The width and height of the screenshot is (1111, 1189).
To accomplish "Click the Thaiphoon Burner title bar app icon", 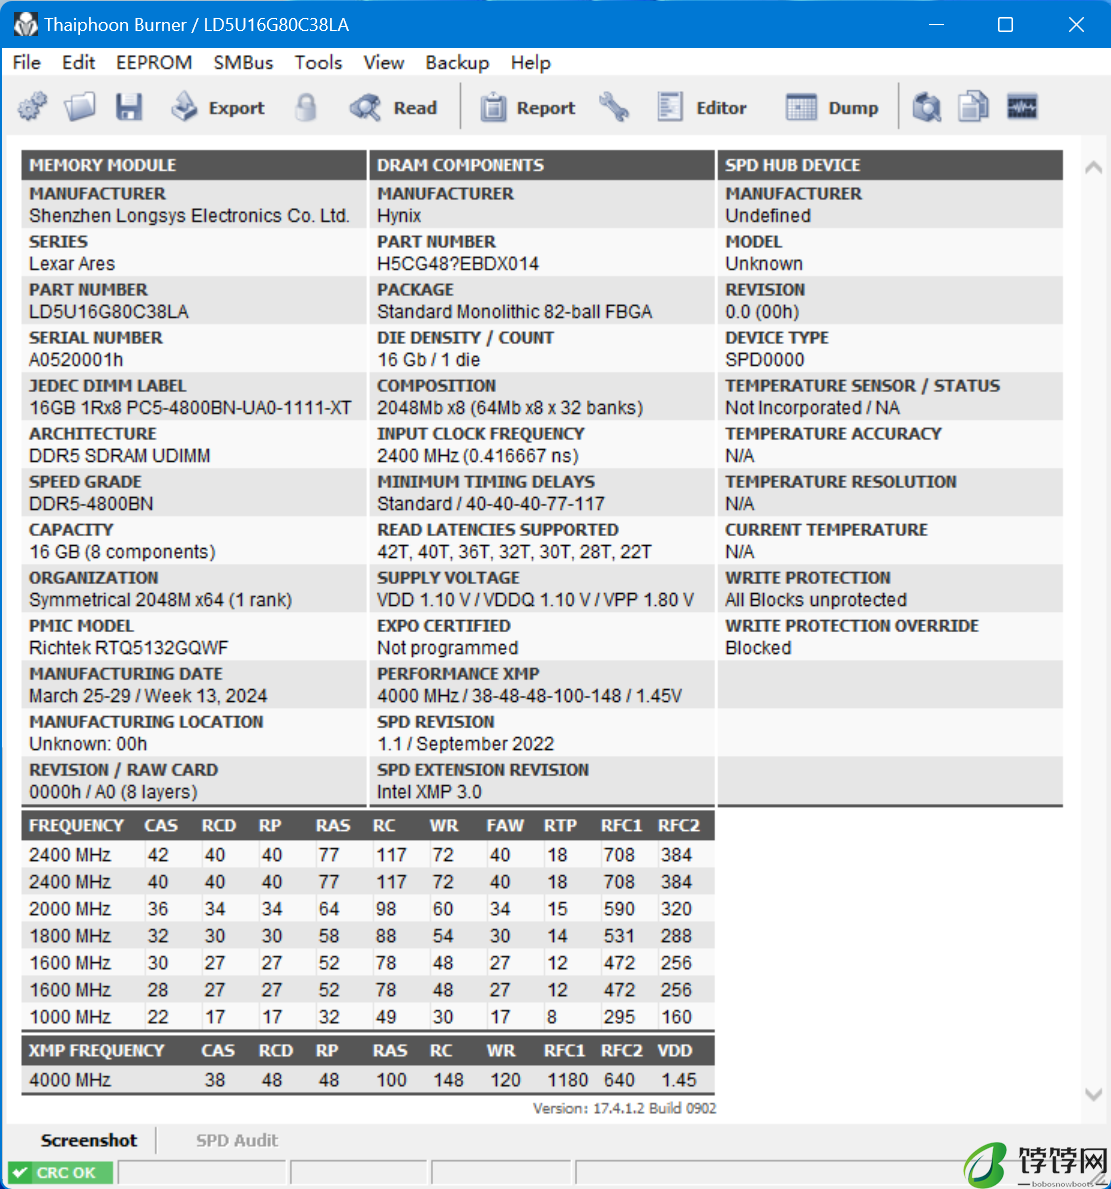I will coord(25,24).
